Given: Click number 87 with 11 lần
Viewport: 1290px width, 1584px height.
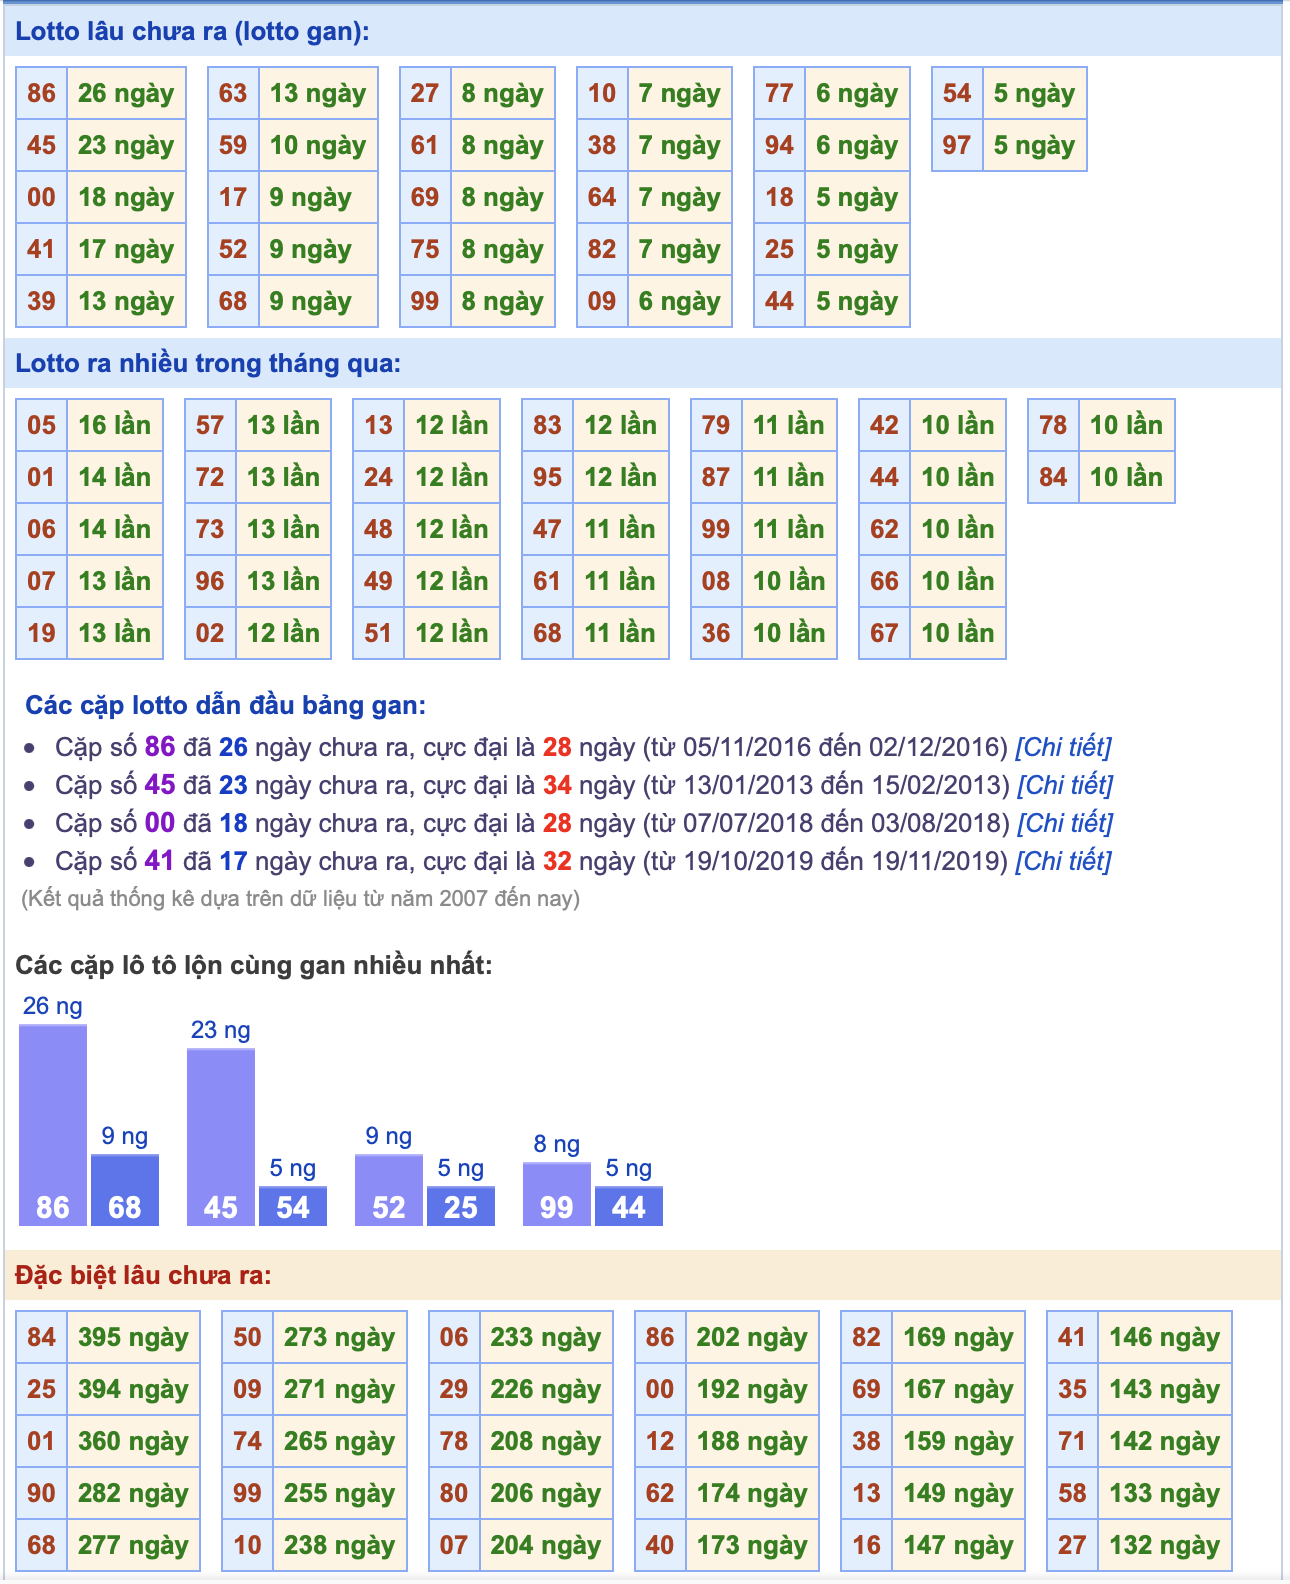Looking at the screenshot, I should [x=716, y=477].
